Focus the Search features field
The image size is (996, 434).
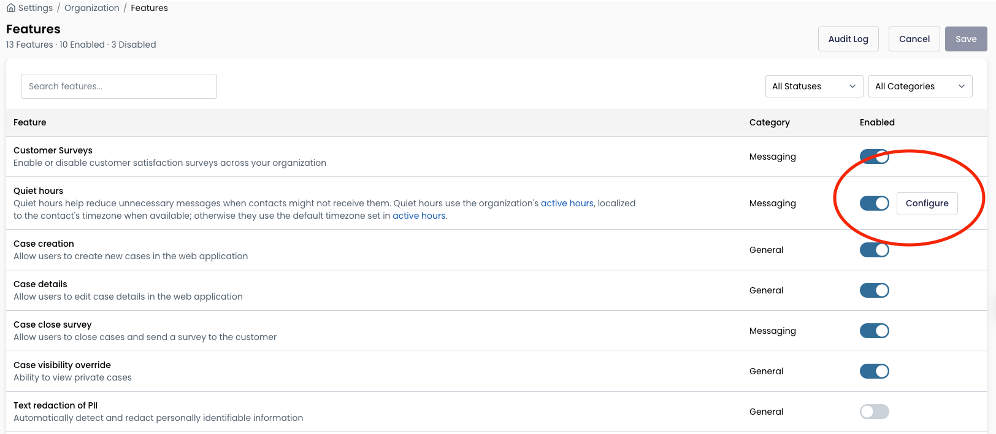pyautogui.click(x=119, y=86)
